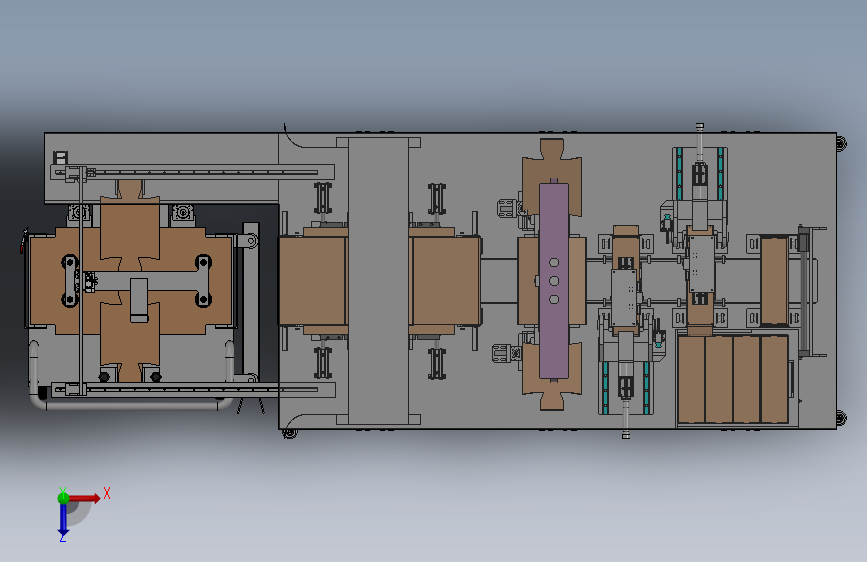Select the lower horizontal linear rail on the left
867x562 pixels.
pyautogui.click(x=192, y=389)
